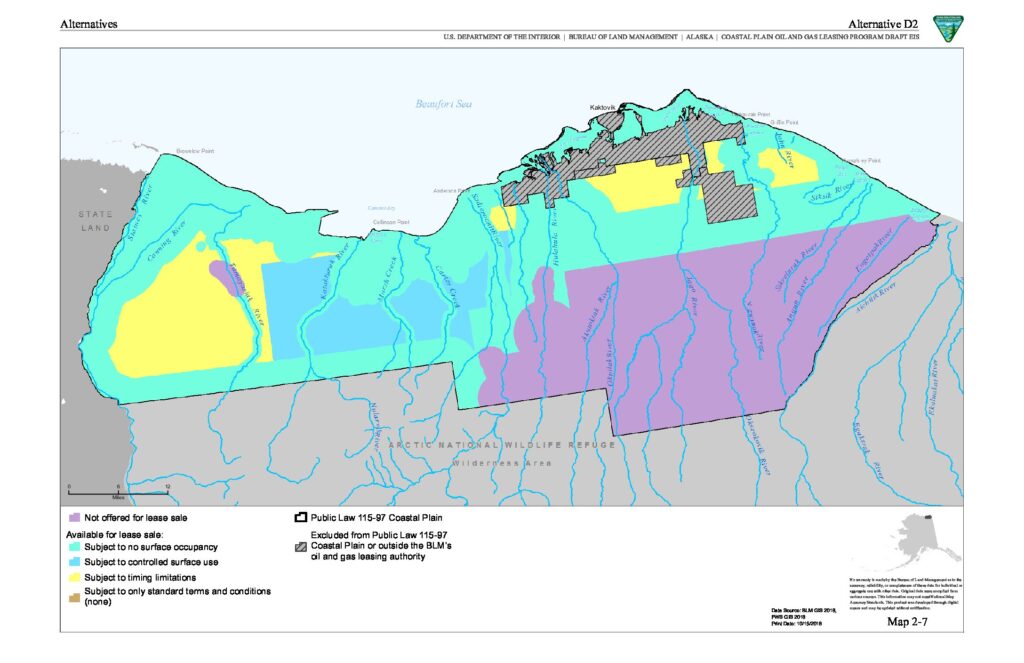The width and height of the screenshot is (1024, 663).
Task: Click the 'Map 2-7' label
Action: pyautogui.click(x=909, y=622)
